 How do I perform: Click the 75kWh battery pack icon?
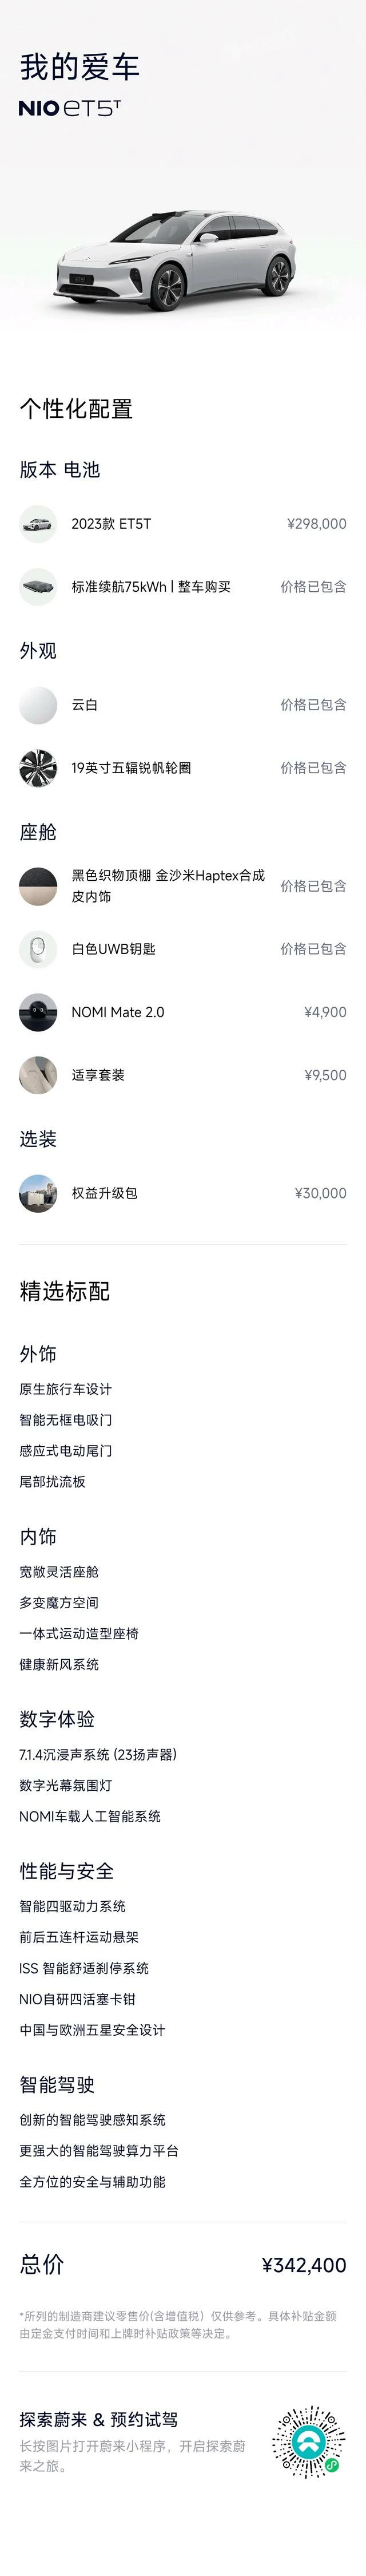coord(38,587)
